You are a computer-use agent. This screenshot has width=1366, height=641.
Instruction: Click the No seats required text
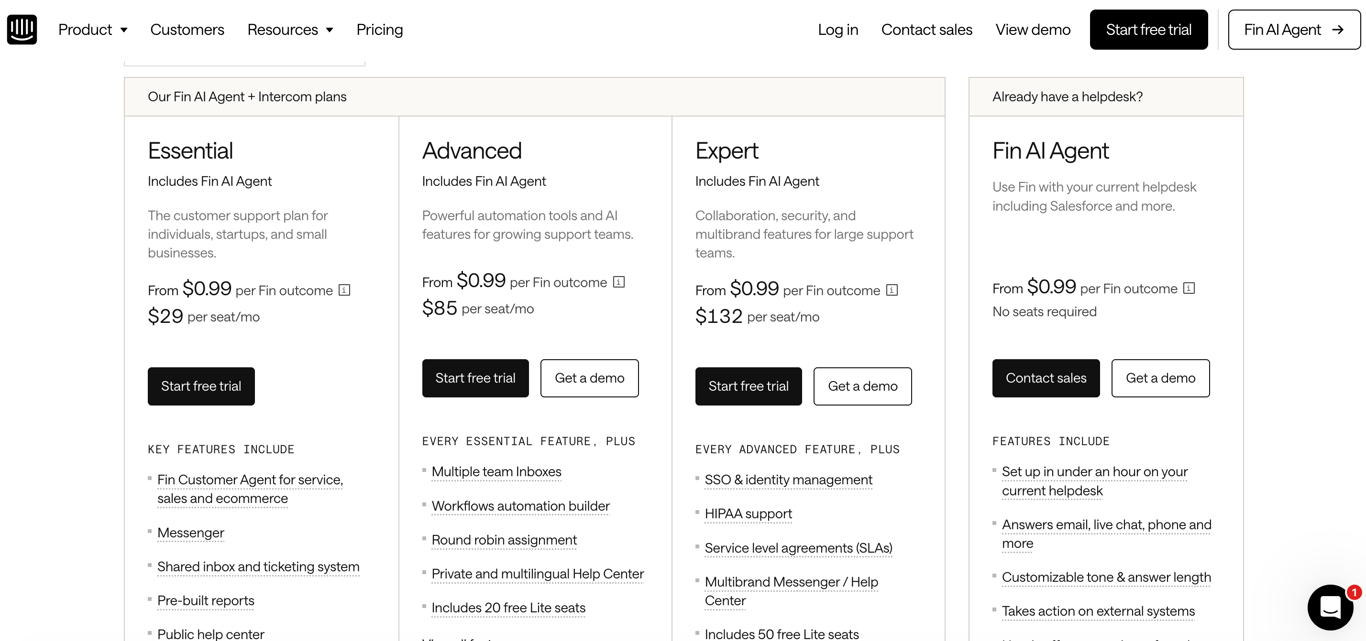pyautogui.click(x=1044, y=312)
